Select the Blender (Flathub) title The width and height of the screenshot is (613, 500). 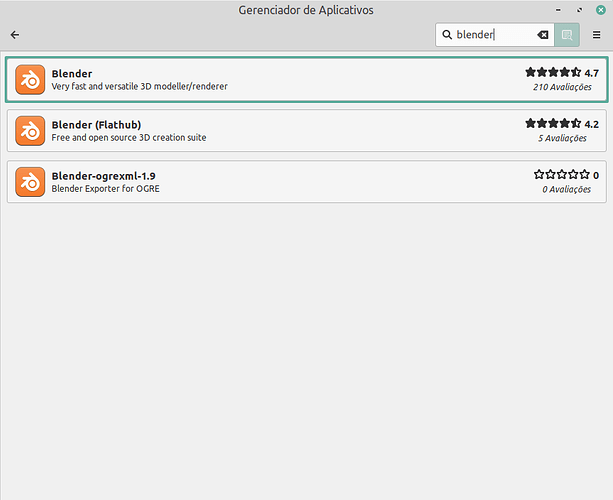(x=96, y=125)
